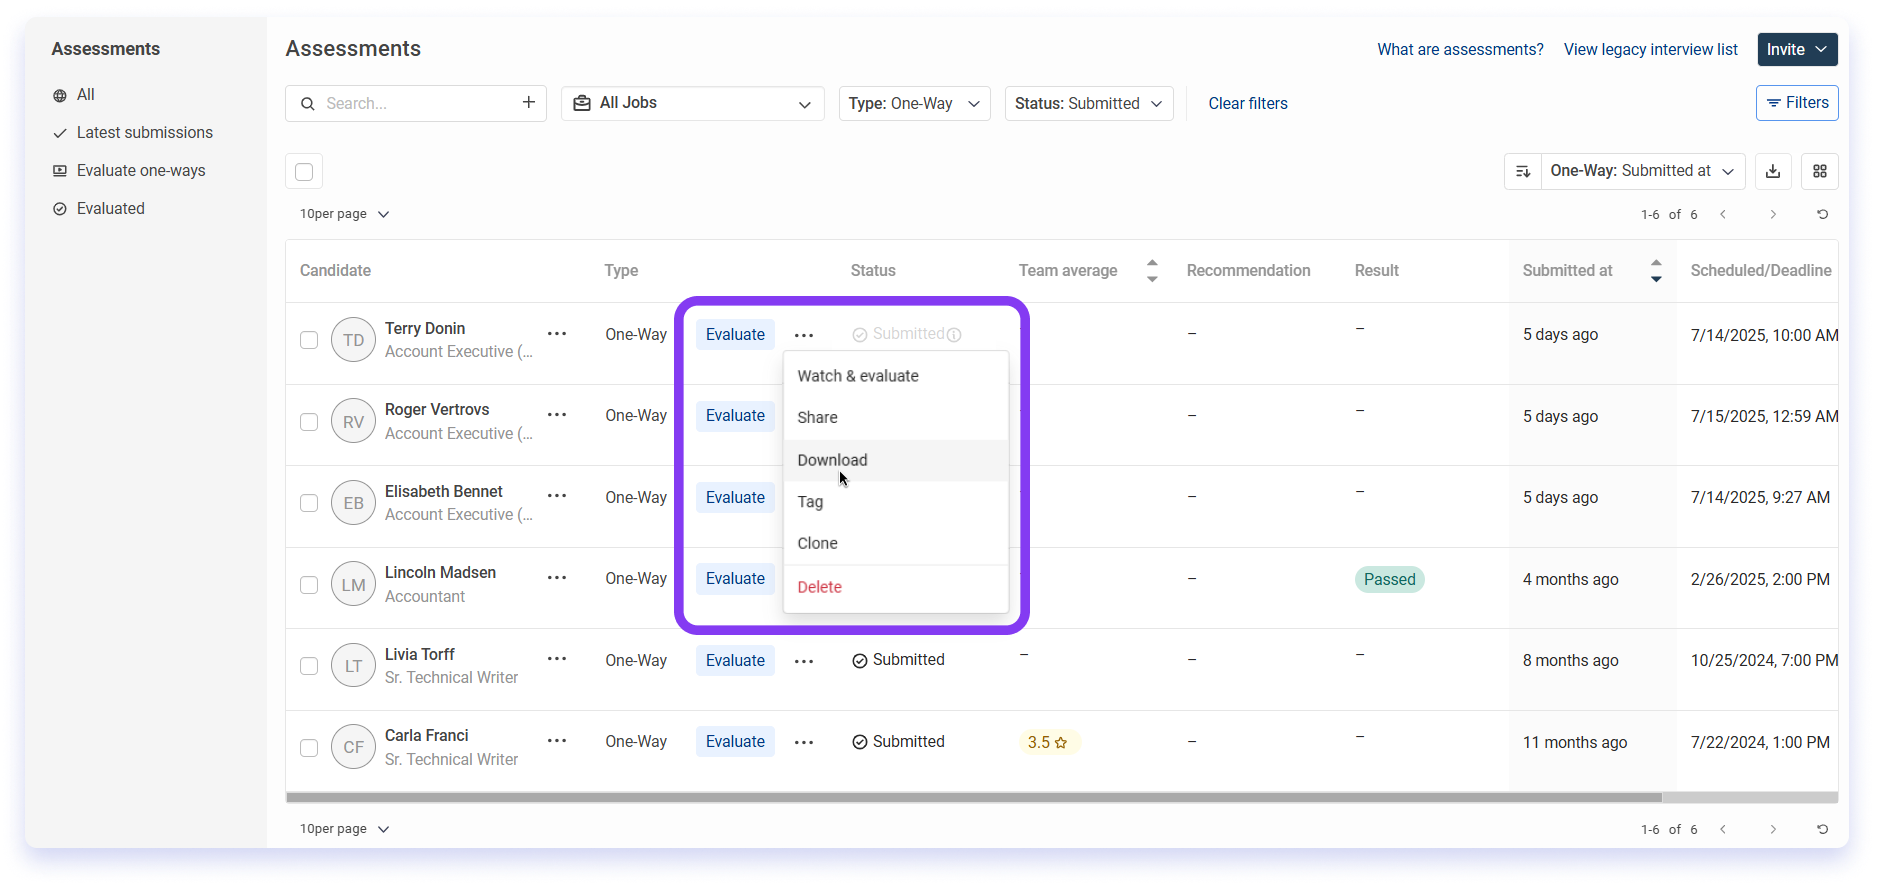This screenshot has height=887, width=1886.
Task: Open the All Jobs dropdown
Action: click(692, 103)
